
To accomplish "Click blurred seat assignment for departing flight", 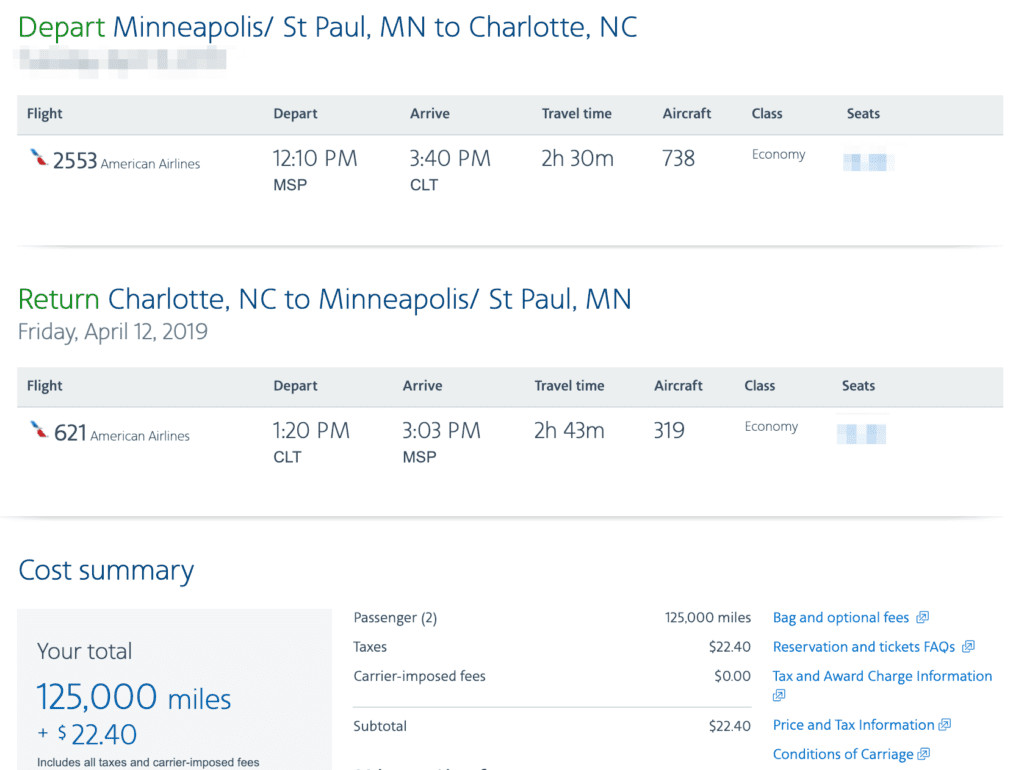I will coord(867,160).
